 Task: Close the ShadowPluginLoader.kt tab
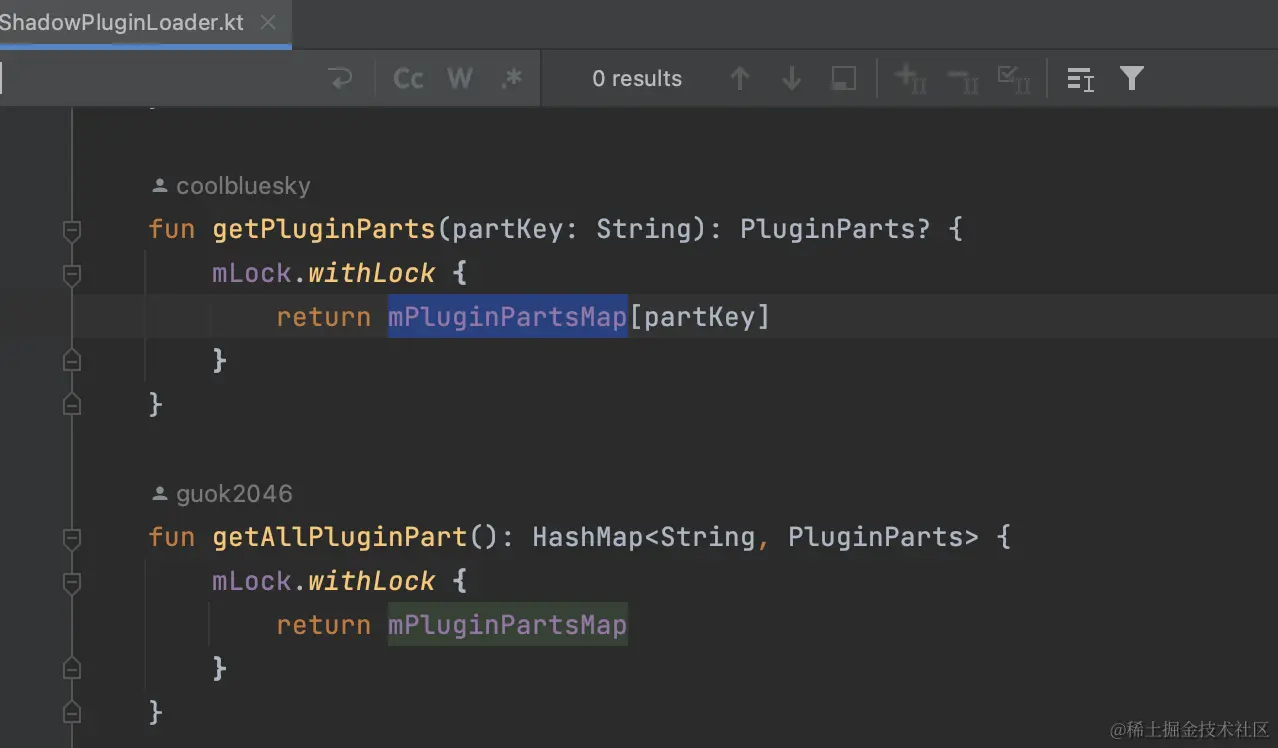point(268,23)
